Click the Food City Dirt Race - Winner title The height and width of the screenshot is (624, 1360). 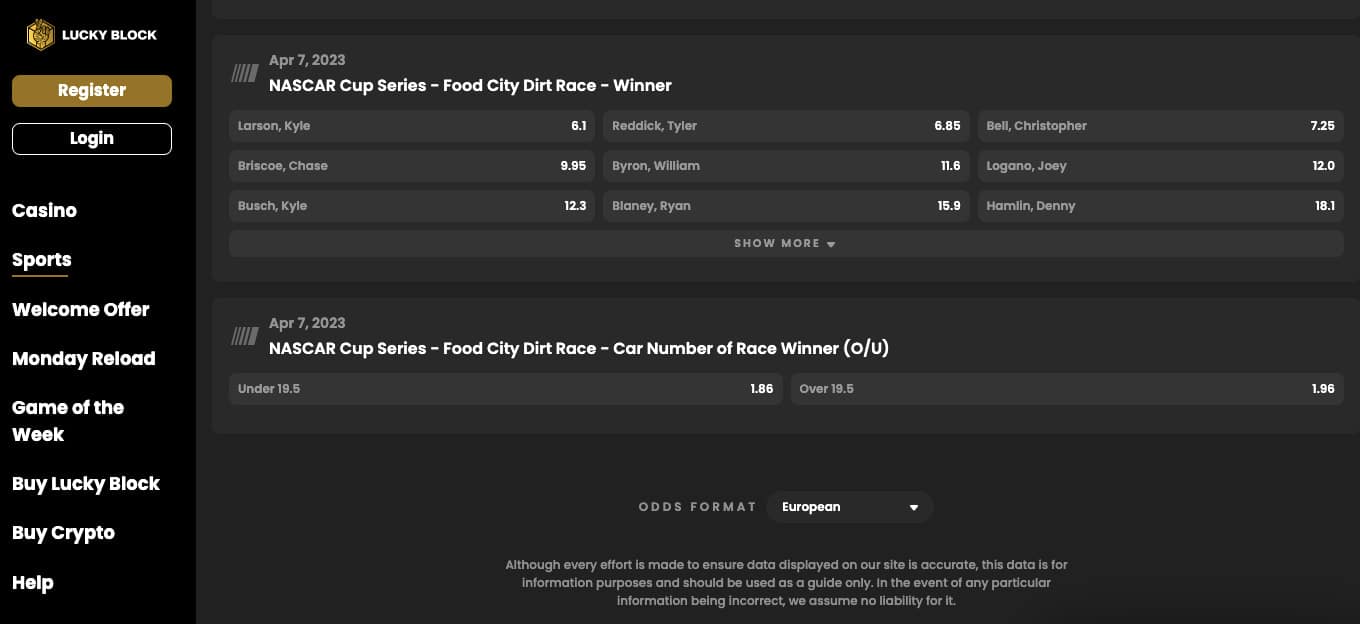click(470, 86)
